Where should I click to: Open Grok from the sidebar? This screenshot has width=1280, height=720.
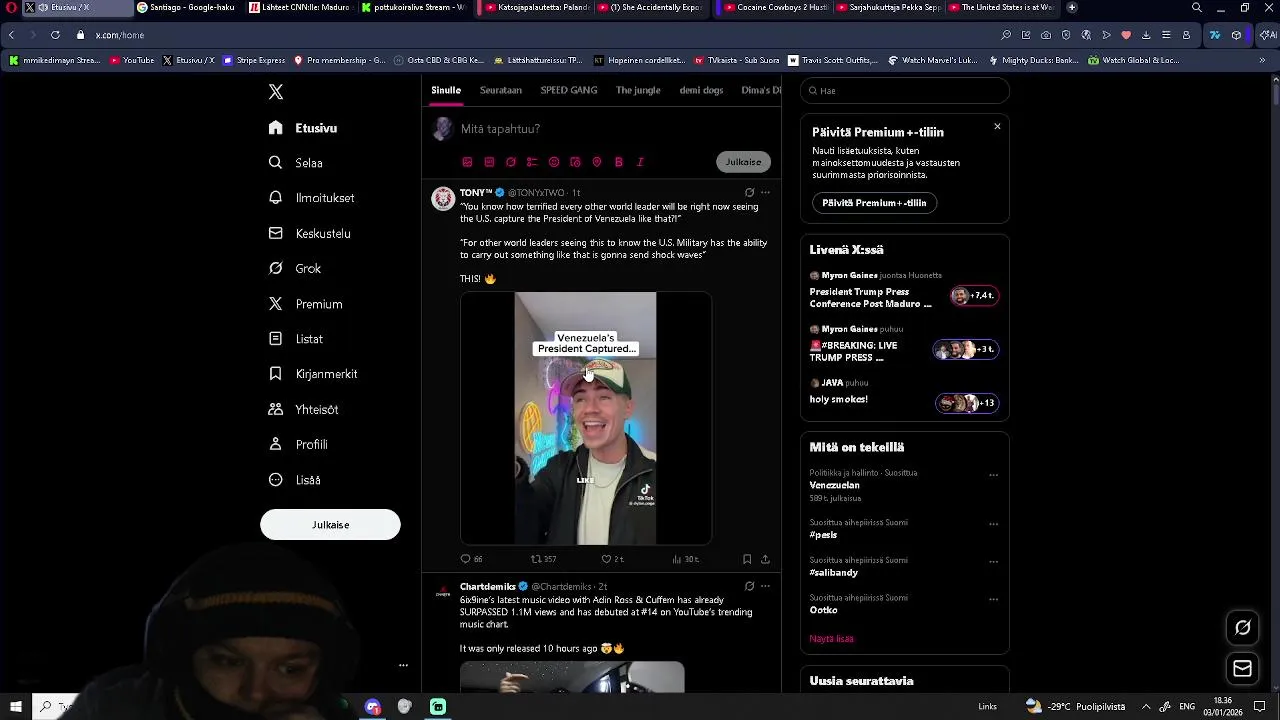(295, 268)
